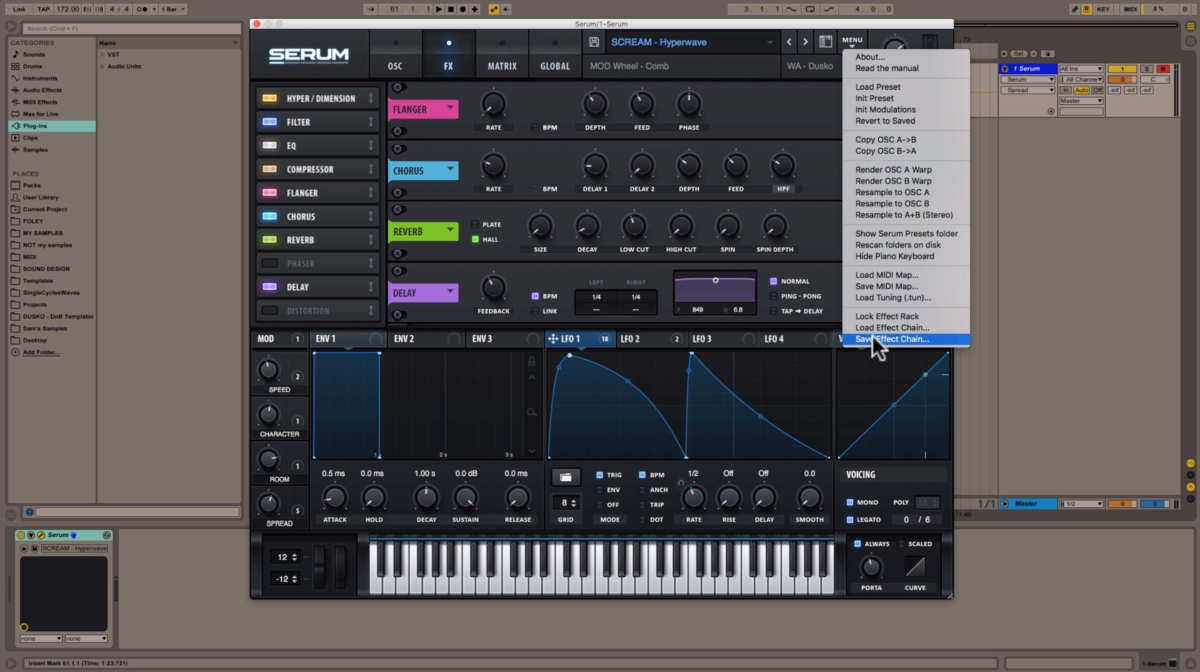1200x672 pixels.
Task: Select Hall reverb type
Action: pyautogui.click(x=476, y=239)
